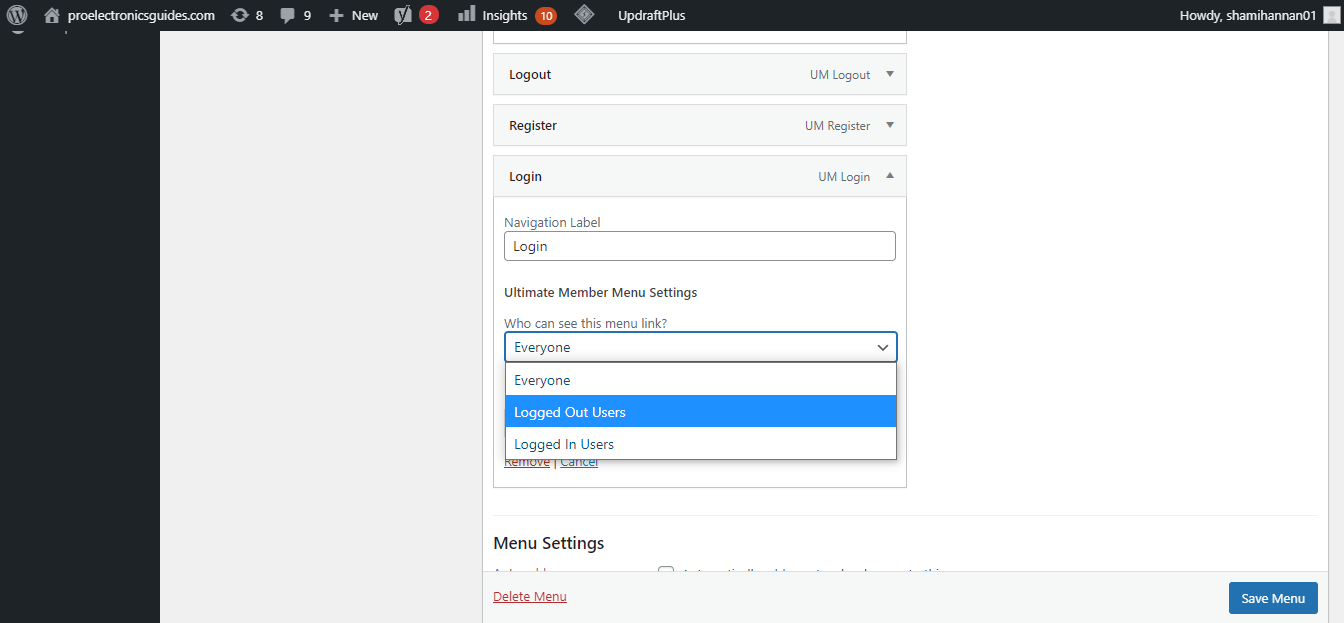Open the Insights bar chart icon
This screenshot has height=623, width=1344.
466,15
